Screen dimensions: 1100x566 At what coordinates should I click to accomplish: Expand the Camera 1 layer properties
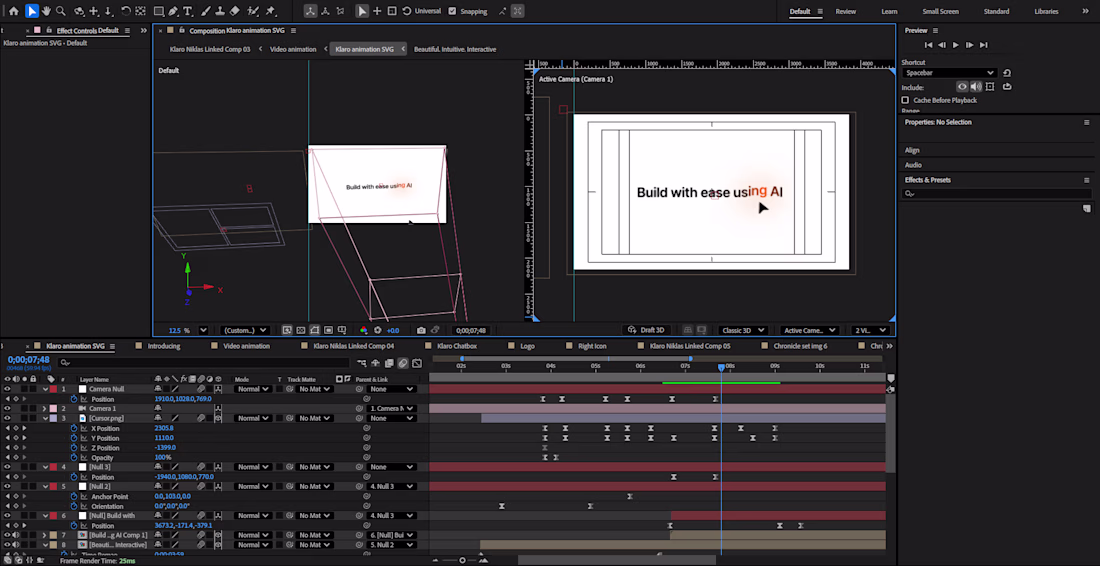tap(45, 409)
